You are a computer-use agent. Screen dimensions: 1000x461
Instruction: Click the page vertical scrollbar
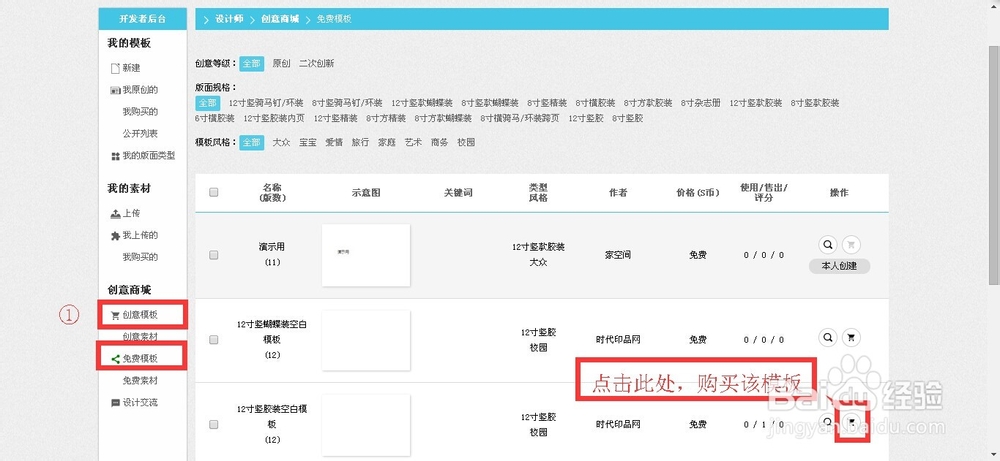994,166
